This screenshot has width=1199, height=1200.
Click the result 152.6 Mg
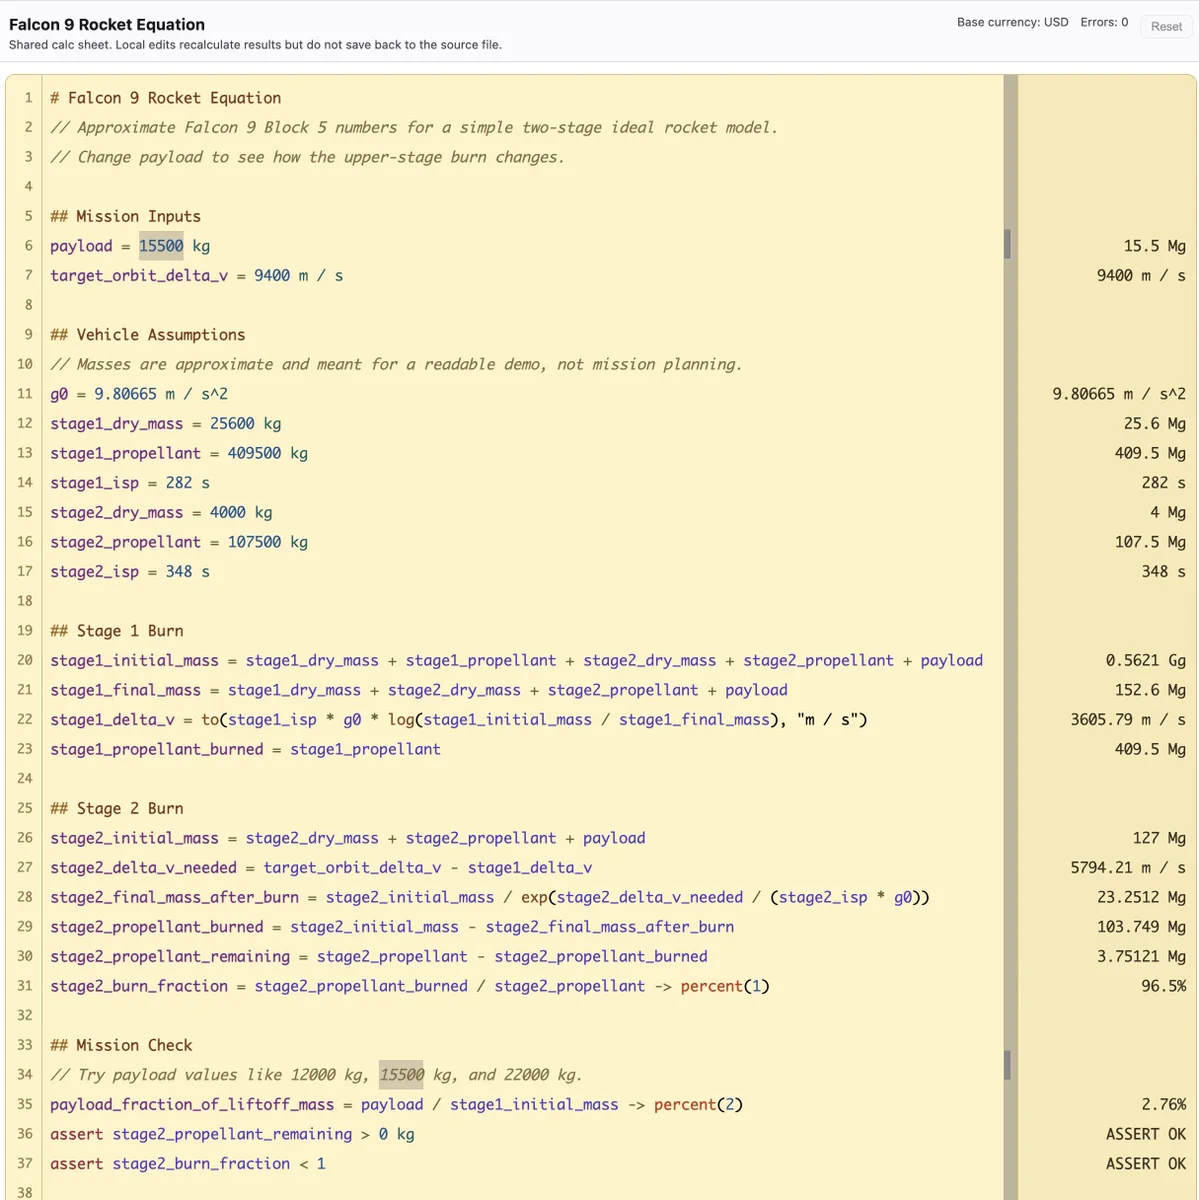click(x=1150, y=690)
